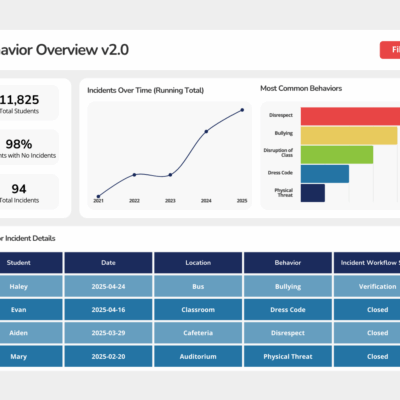Select the Evan student cell
The width and height of the screenshot is (400, 400).
pos(31,310)
